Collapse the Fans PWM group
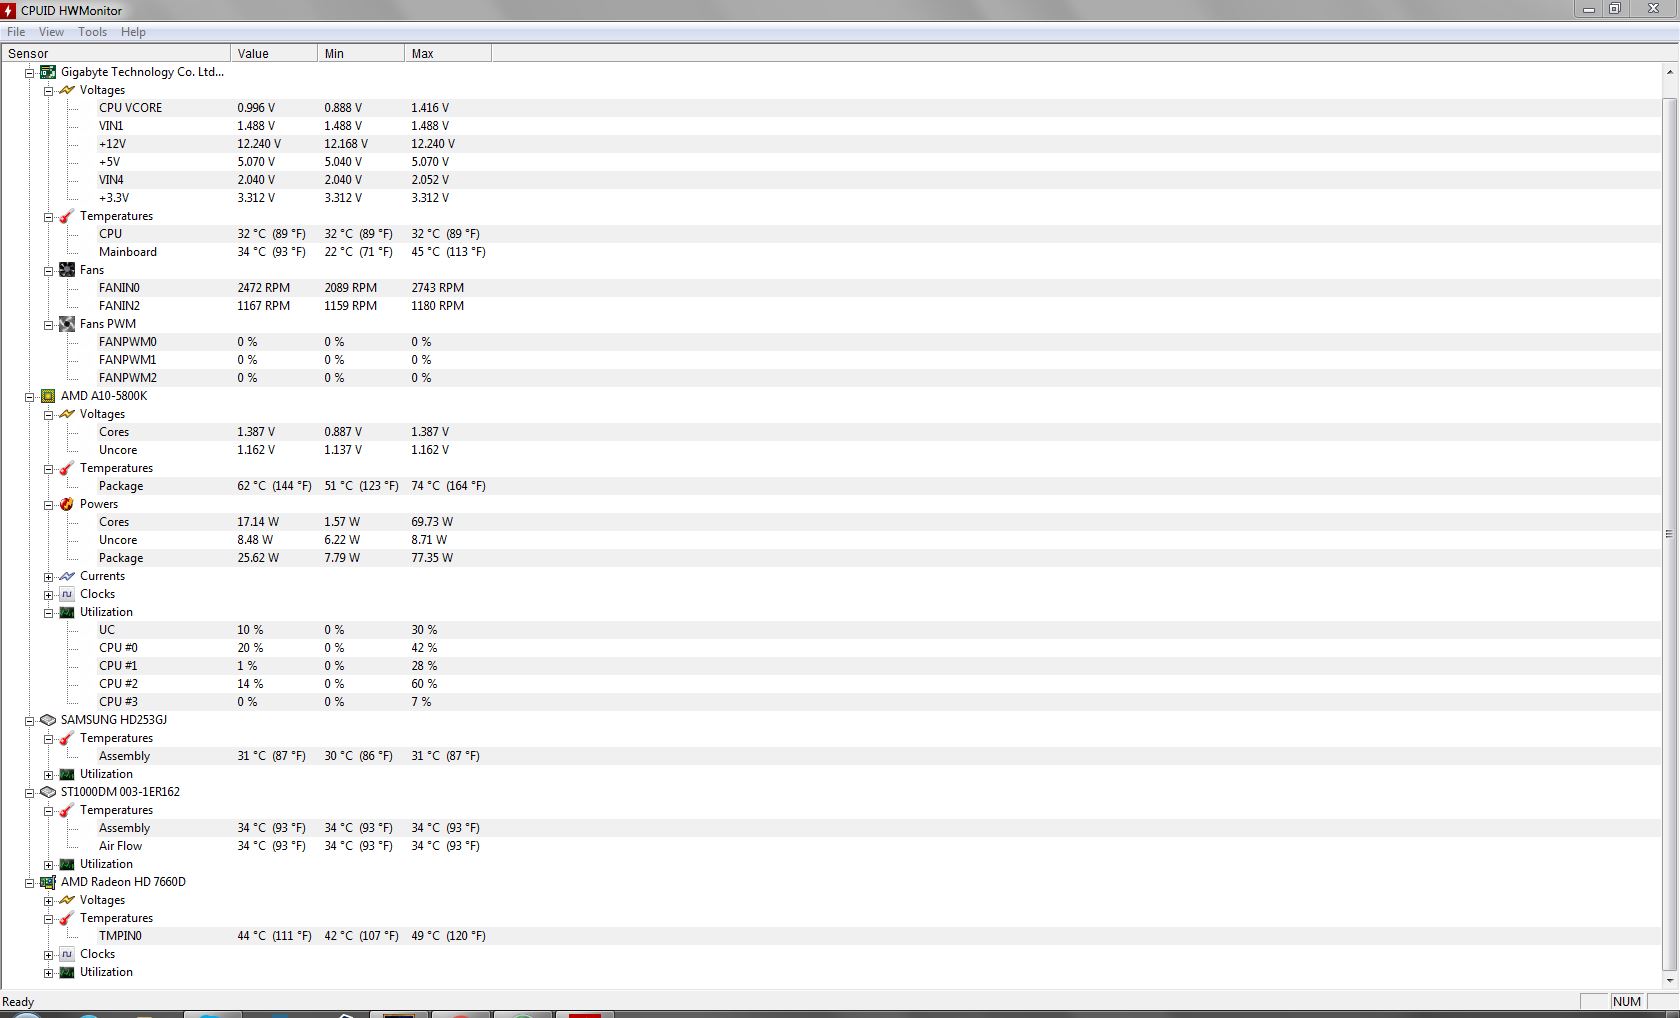The image size is (1680, 1018). point(49,325)
